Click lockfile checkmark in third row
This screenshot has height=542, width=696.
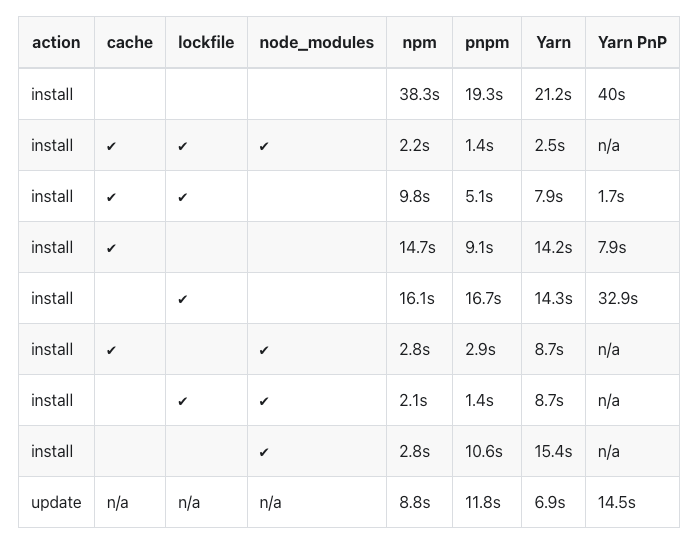(x=182, y=197)
